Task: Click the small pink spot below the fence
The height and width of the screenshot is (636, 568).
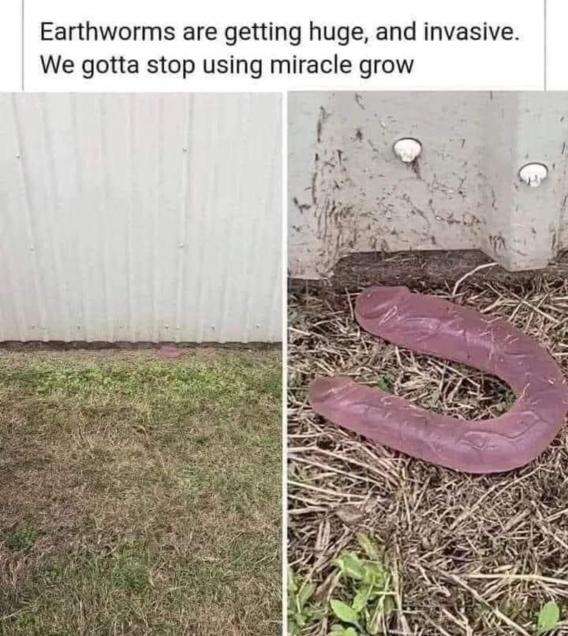Action: click(170, 352)
